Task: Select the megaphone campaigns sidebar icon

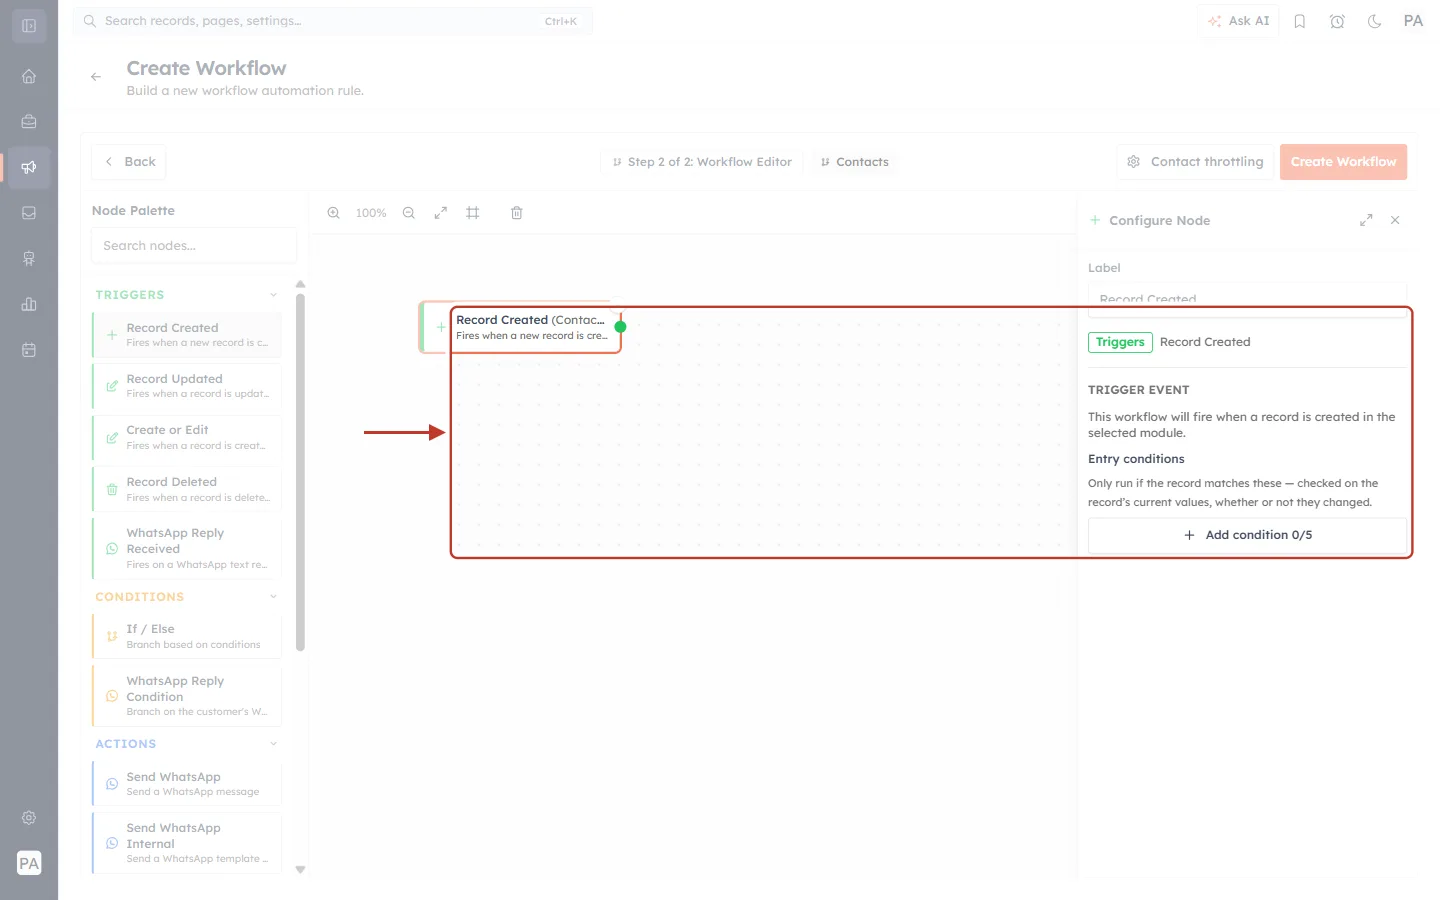Action: [x=29, y=167]
